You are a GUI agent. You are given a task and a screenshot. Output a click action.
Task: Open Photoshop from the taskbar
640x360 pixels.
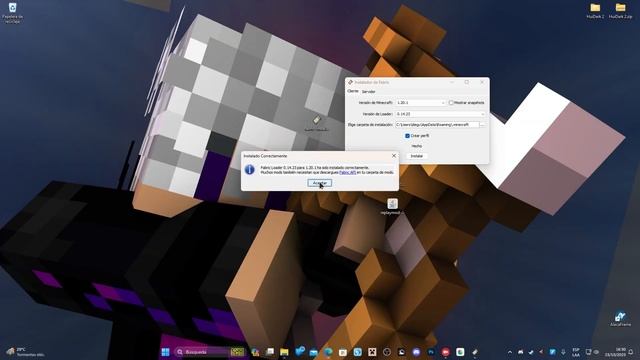coord(431,352)
